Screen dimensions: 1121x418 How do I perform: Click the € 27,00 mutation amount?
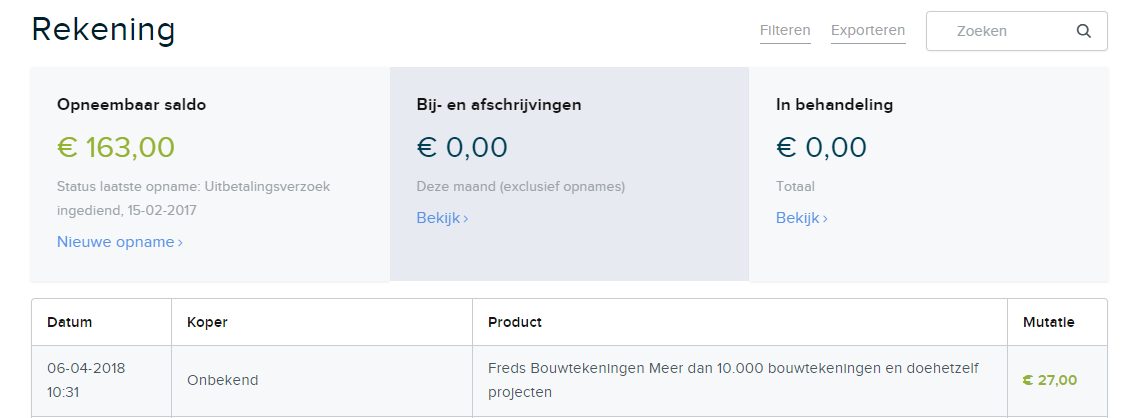coord(1050,381)
